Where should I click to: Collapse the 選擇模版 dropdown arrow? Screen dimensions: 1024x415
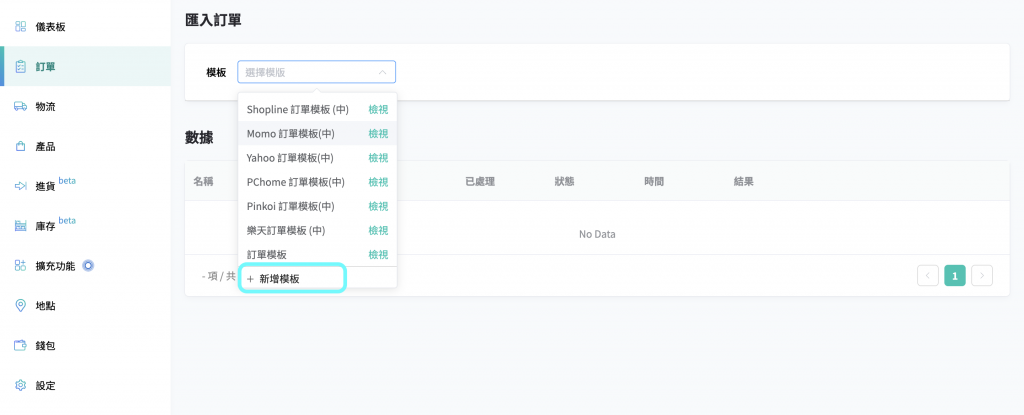382,72
